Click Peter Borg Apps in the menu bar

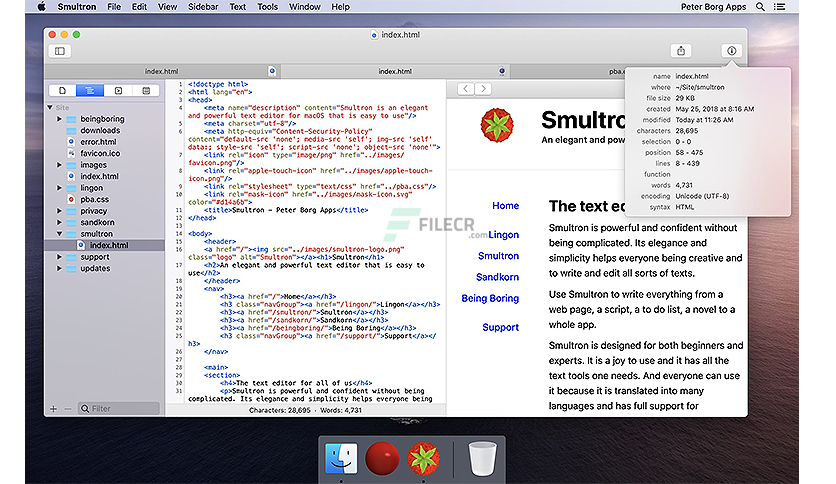713,7
